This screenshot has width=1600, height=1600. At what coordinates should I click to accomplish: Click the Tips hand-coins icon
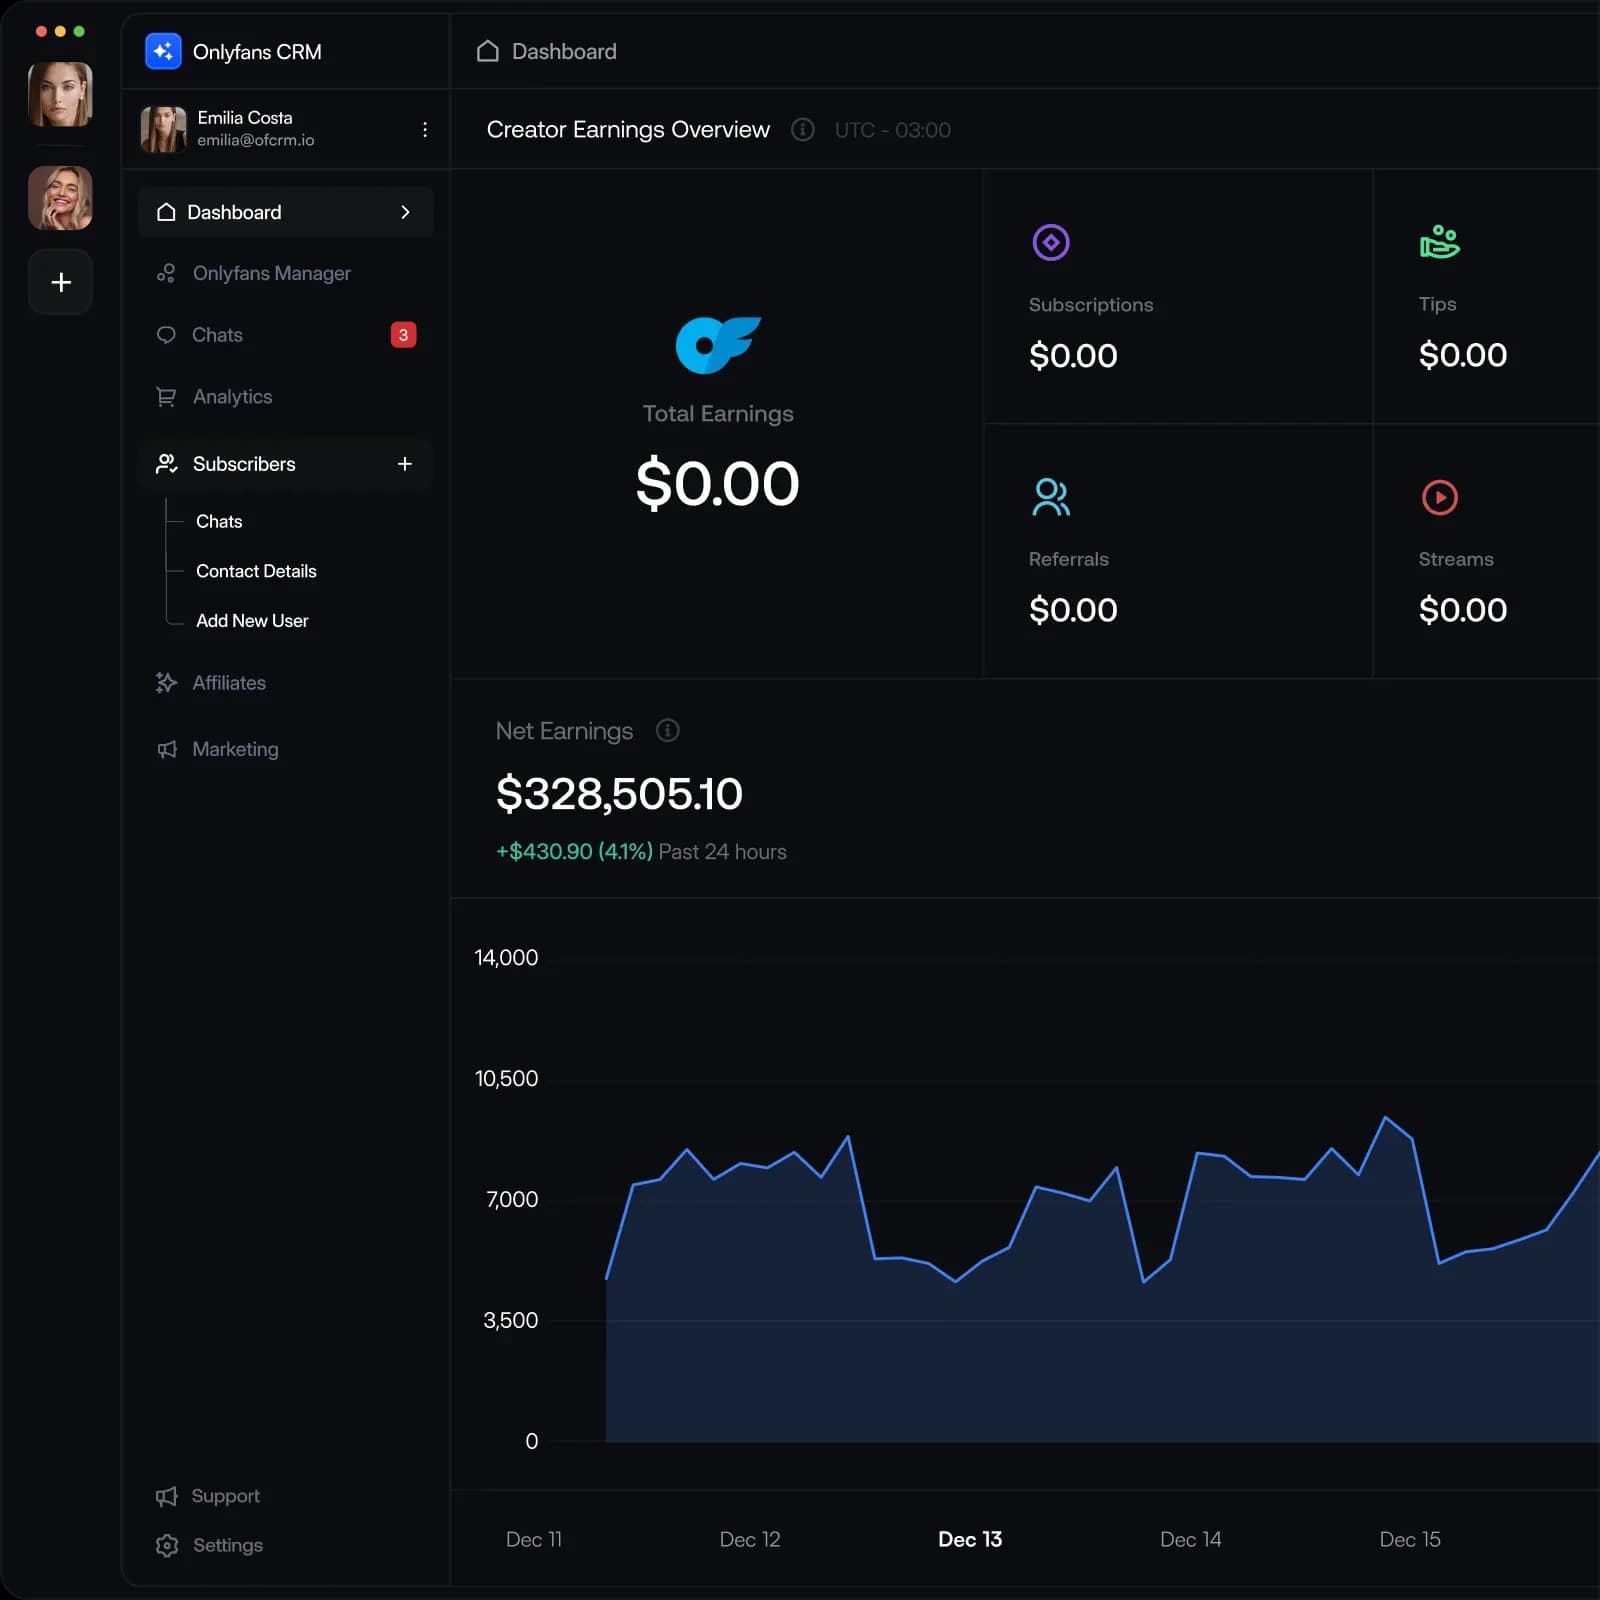(1439, 242)
